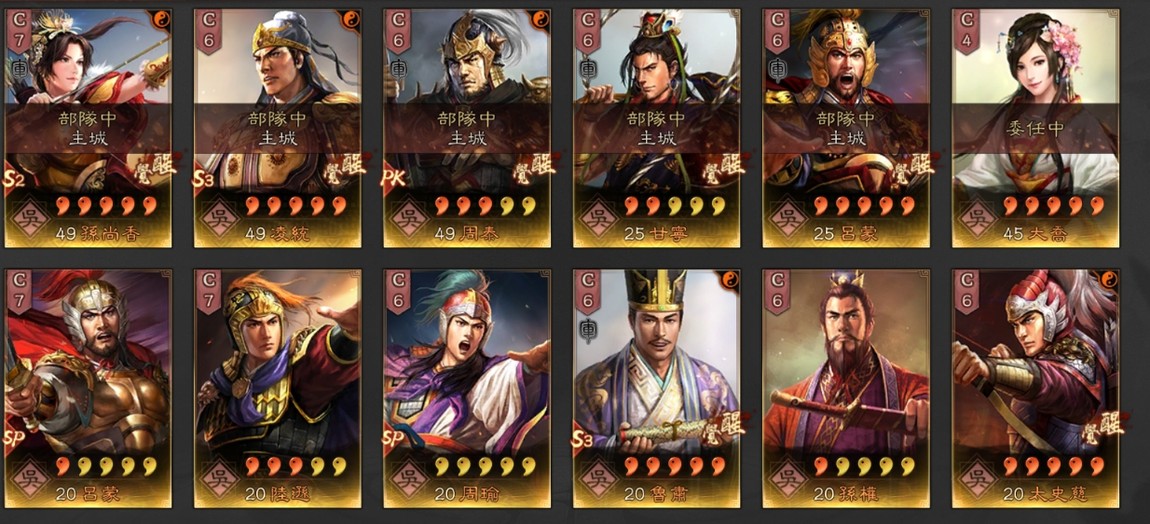
Task: Open the 大喬 card marked 委任中
Action: coord(1036,128)
